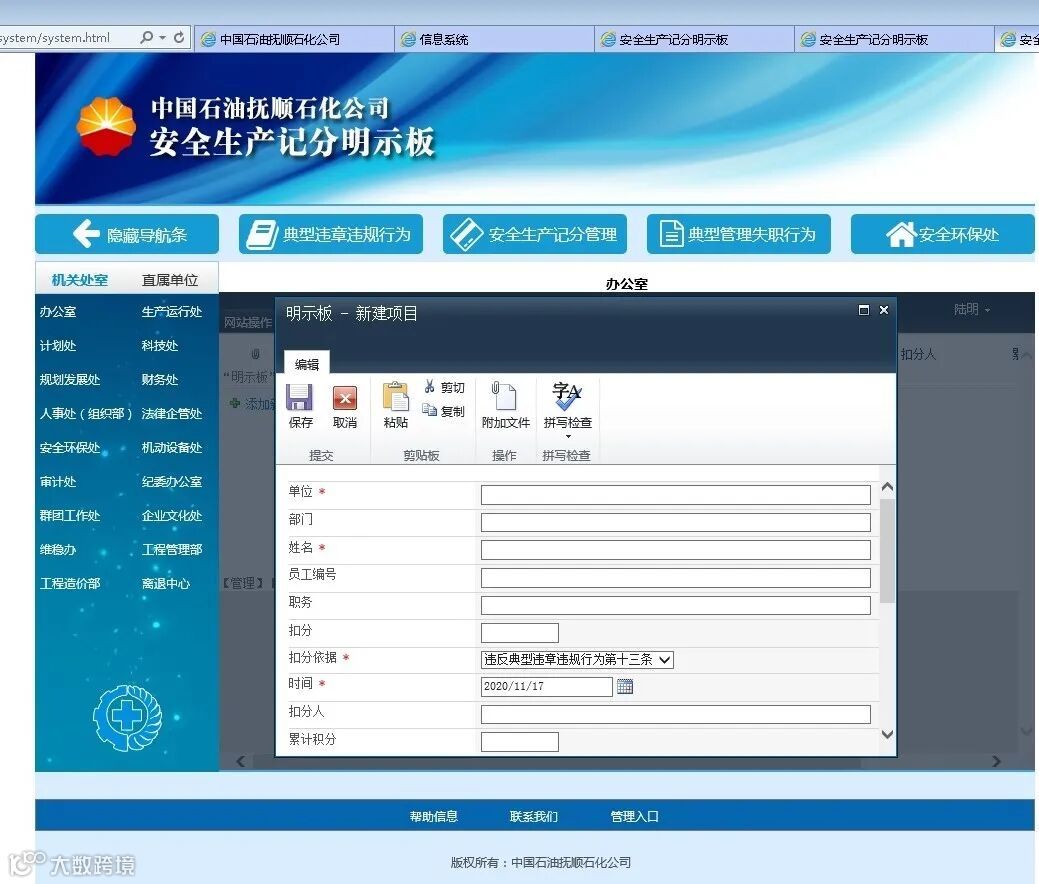This screenshot has height=884, width=1039.
Task: Open the calendar date picker icon
Action: (625, 687)
